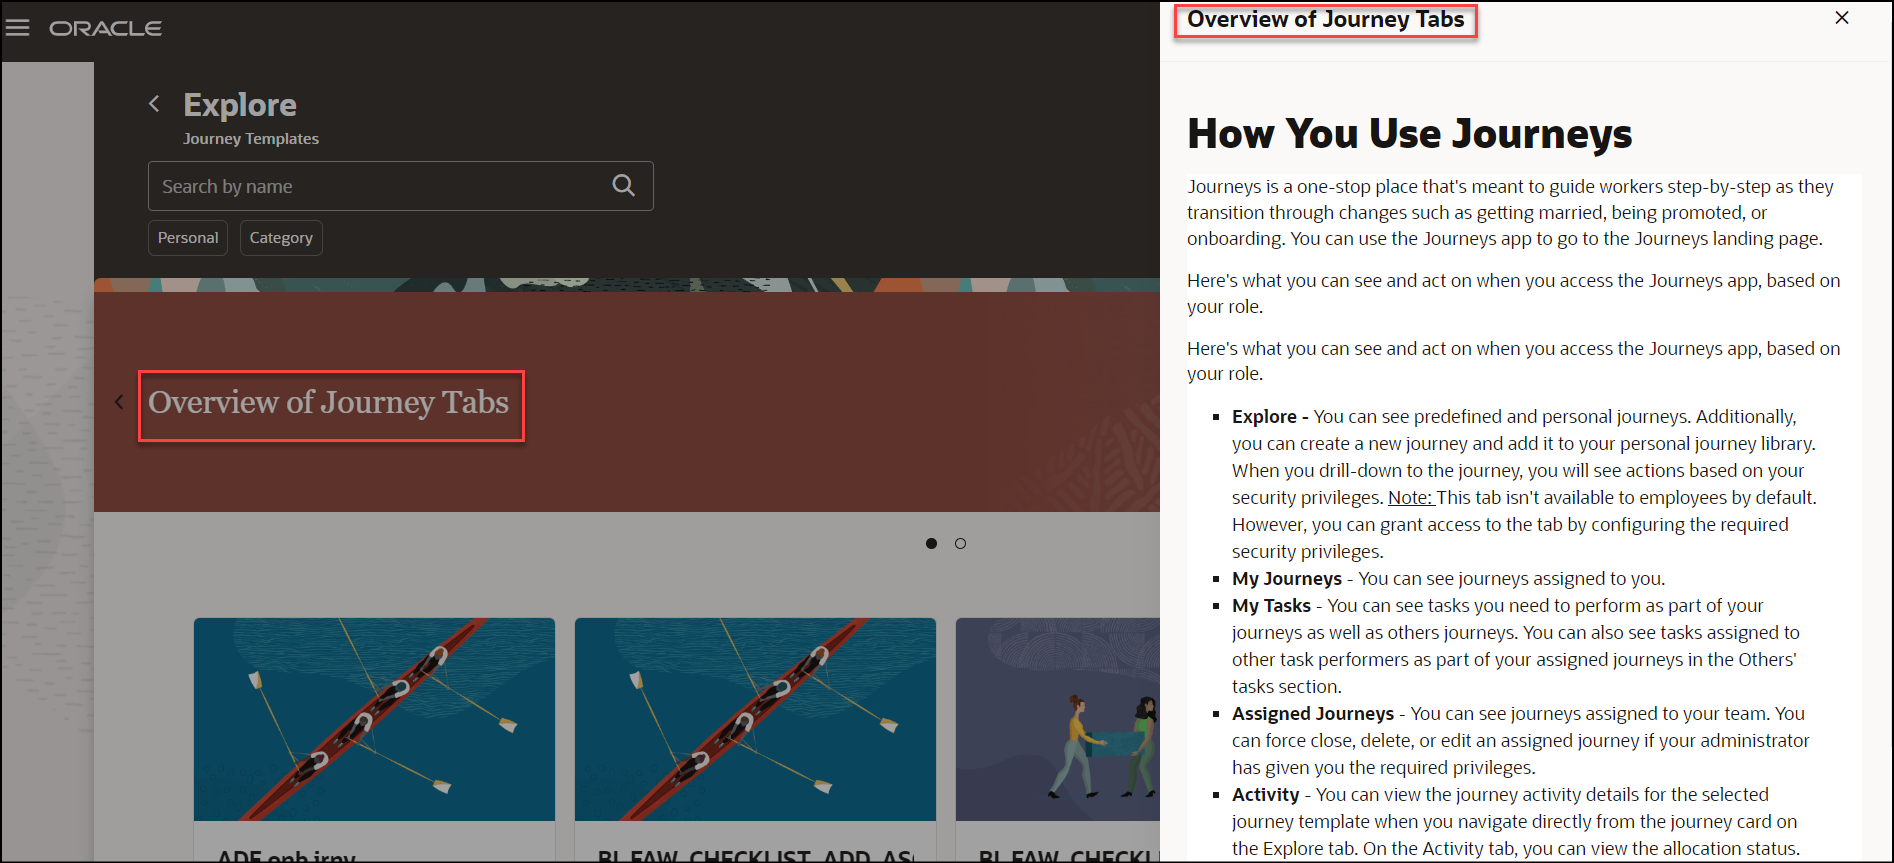Screen dimensions: 1894x863
Task: Open Overview of Journey Tabs banner
Action: point(329,402)
